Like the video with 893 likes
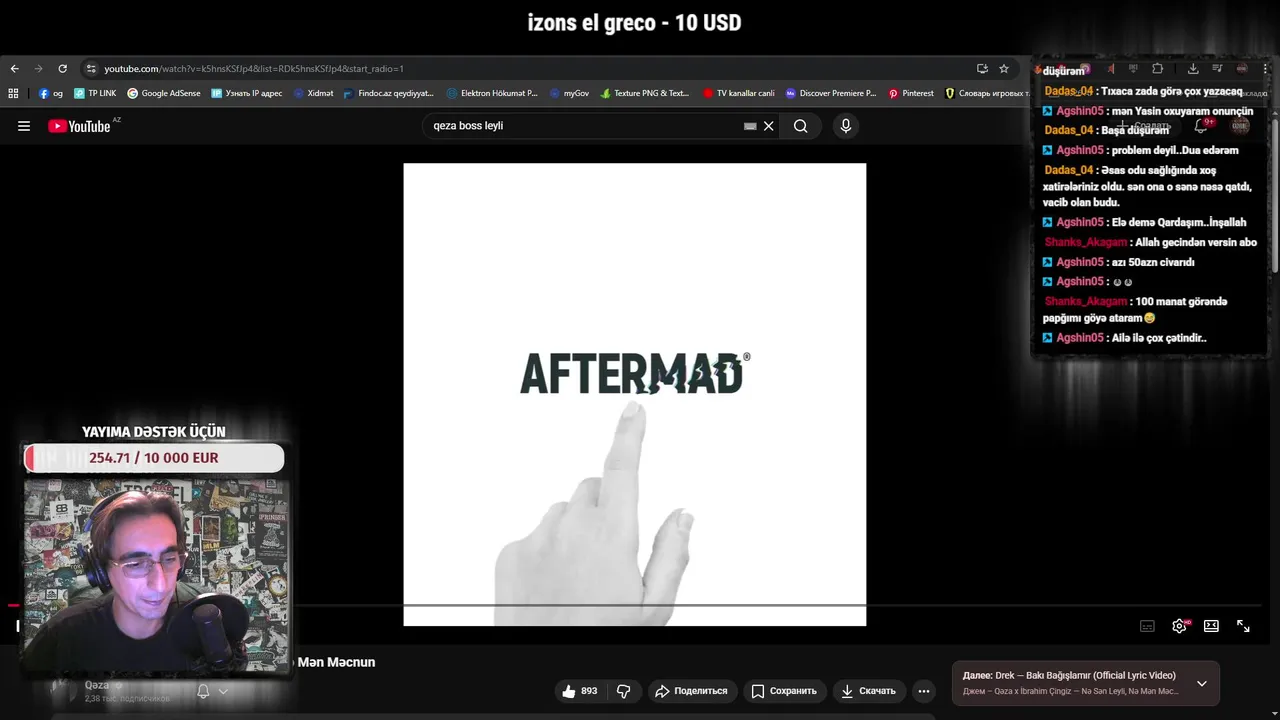The height and width of the screenshot is (720, 1280). pyautogui.click(x=580, y=691)
